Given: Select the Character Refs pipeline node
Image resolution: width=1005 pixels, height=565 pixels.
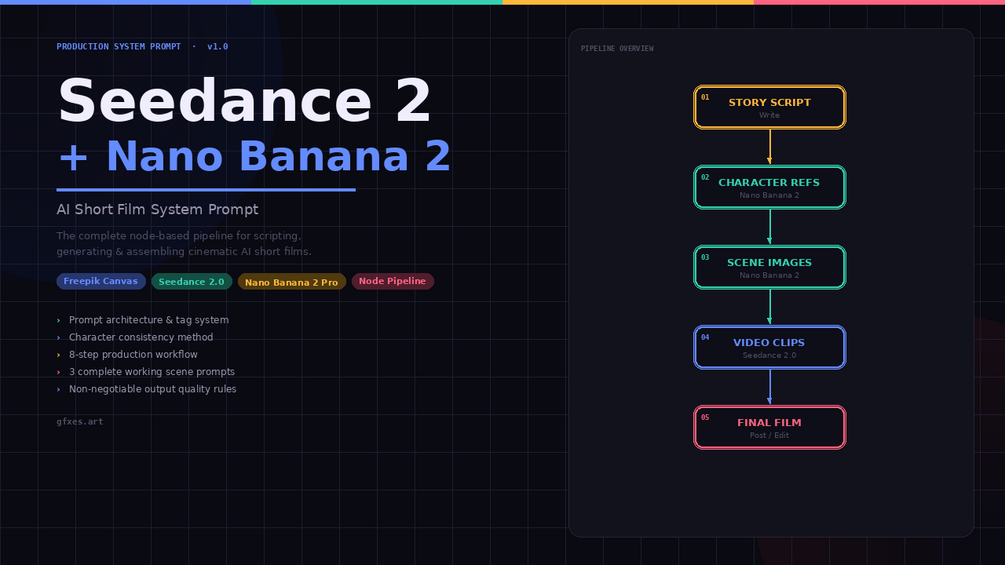Looking at the screenshot, I should click(770, 187).
